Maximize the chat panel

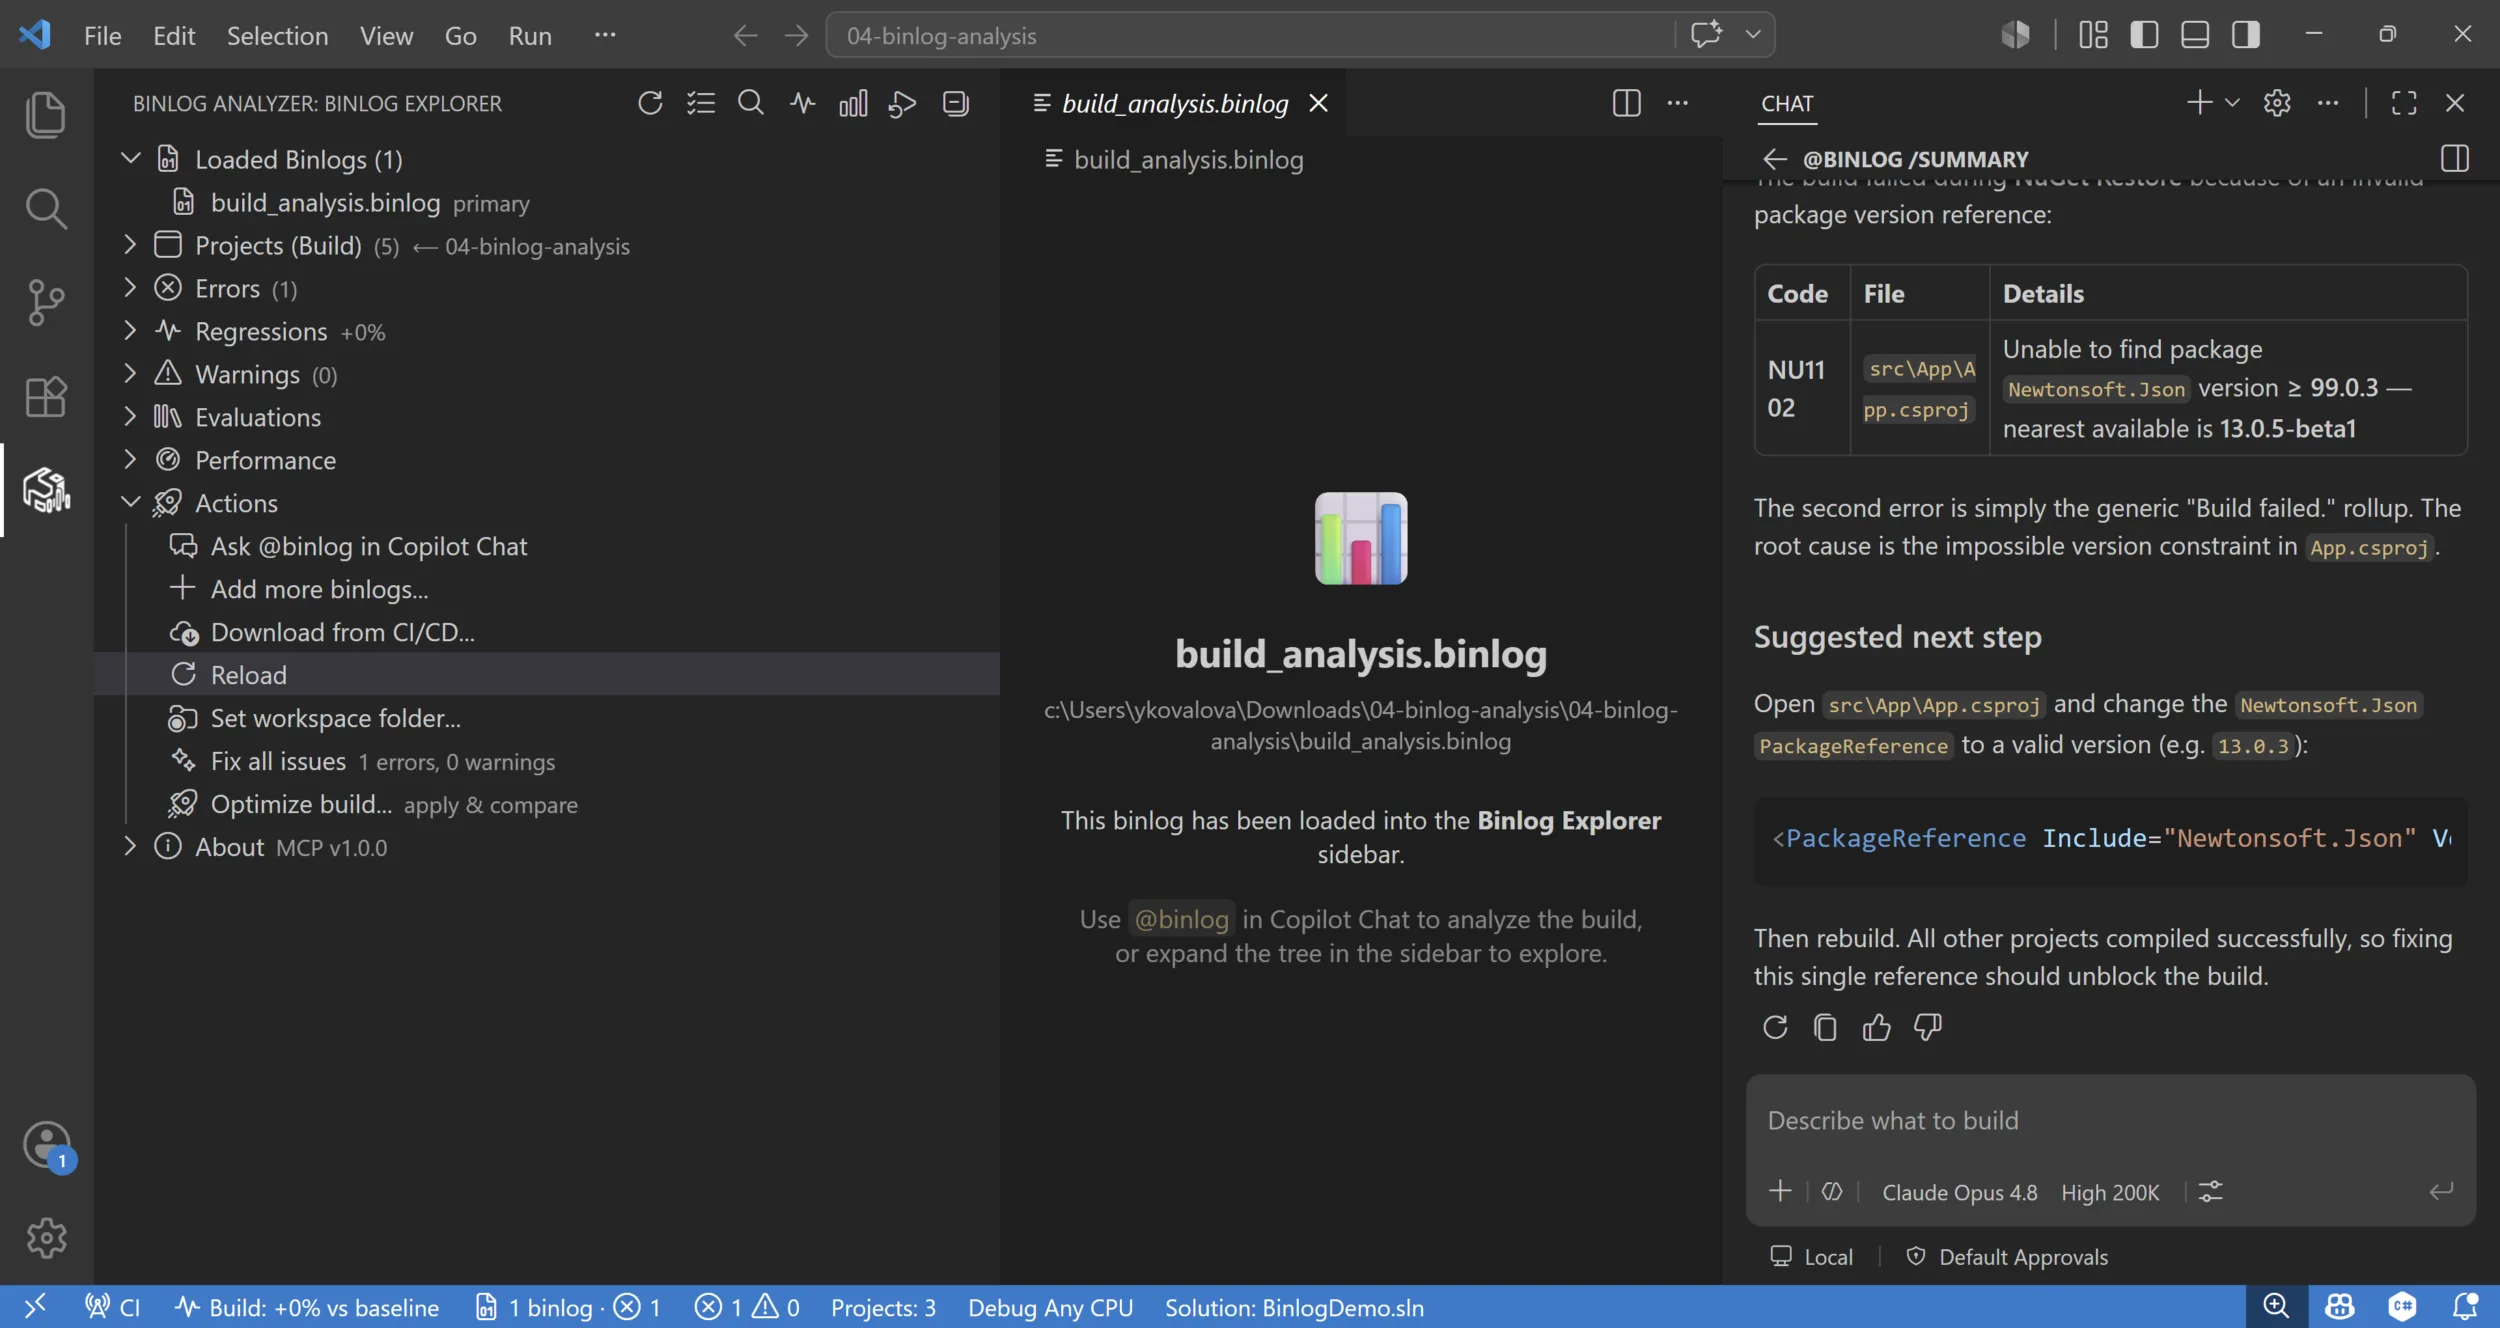(x=2404, y=103)
